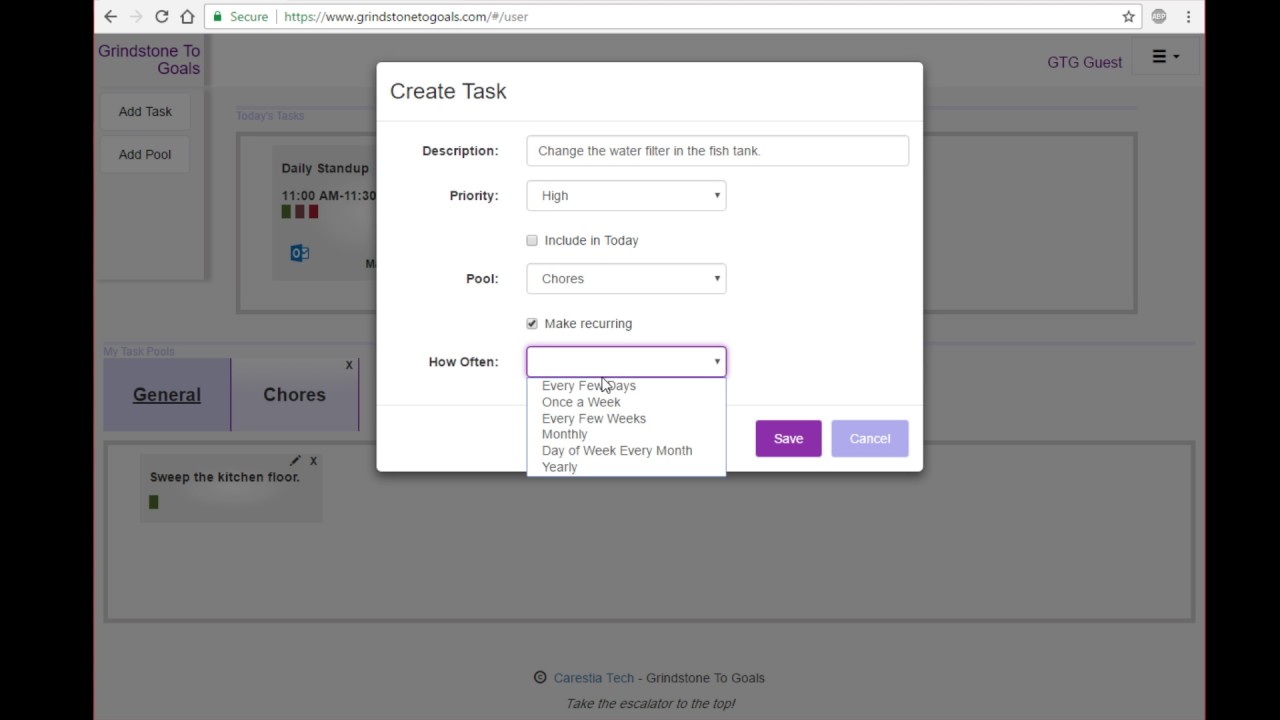Select Yearly from the list
The height and width of the screenshot is (720, 1280).
pyautogui.click(x=559, y=467)
